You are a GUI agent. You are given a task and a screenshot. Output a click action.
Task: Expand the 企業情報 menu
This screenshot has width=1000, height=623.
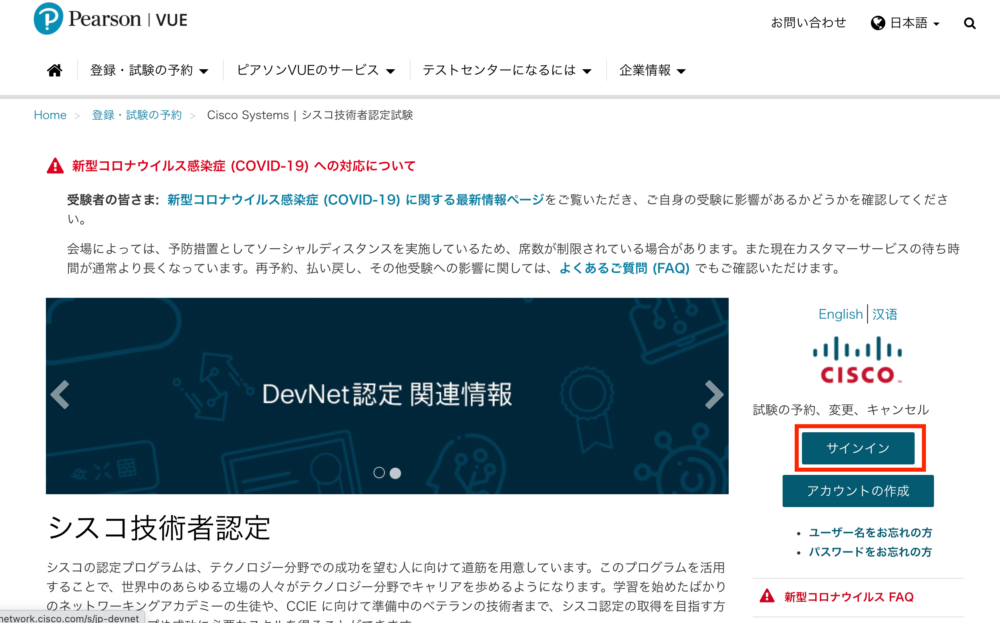[x=652, y=70]
